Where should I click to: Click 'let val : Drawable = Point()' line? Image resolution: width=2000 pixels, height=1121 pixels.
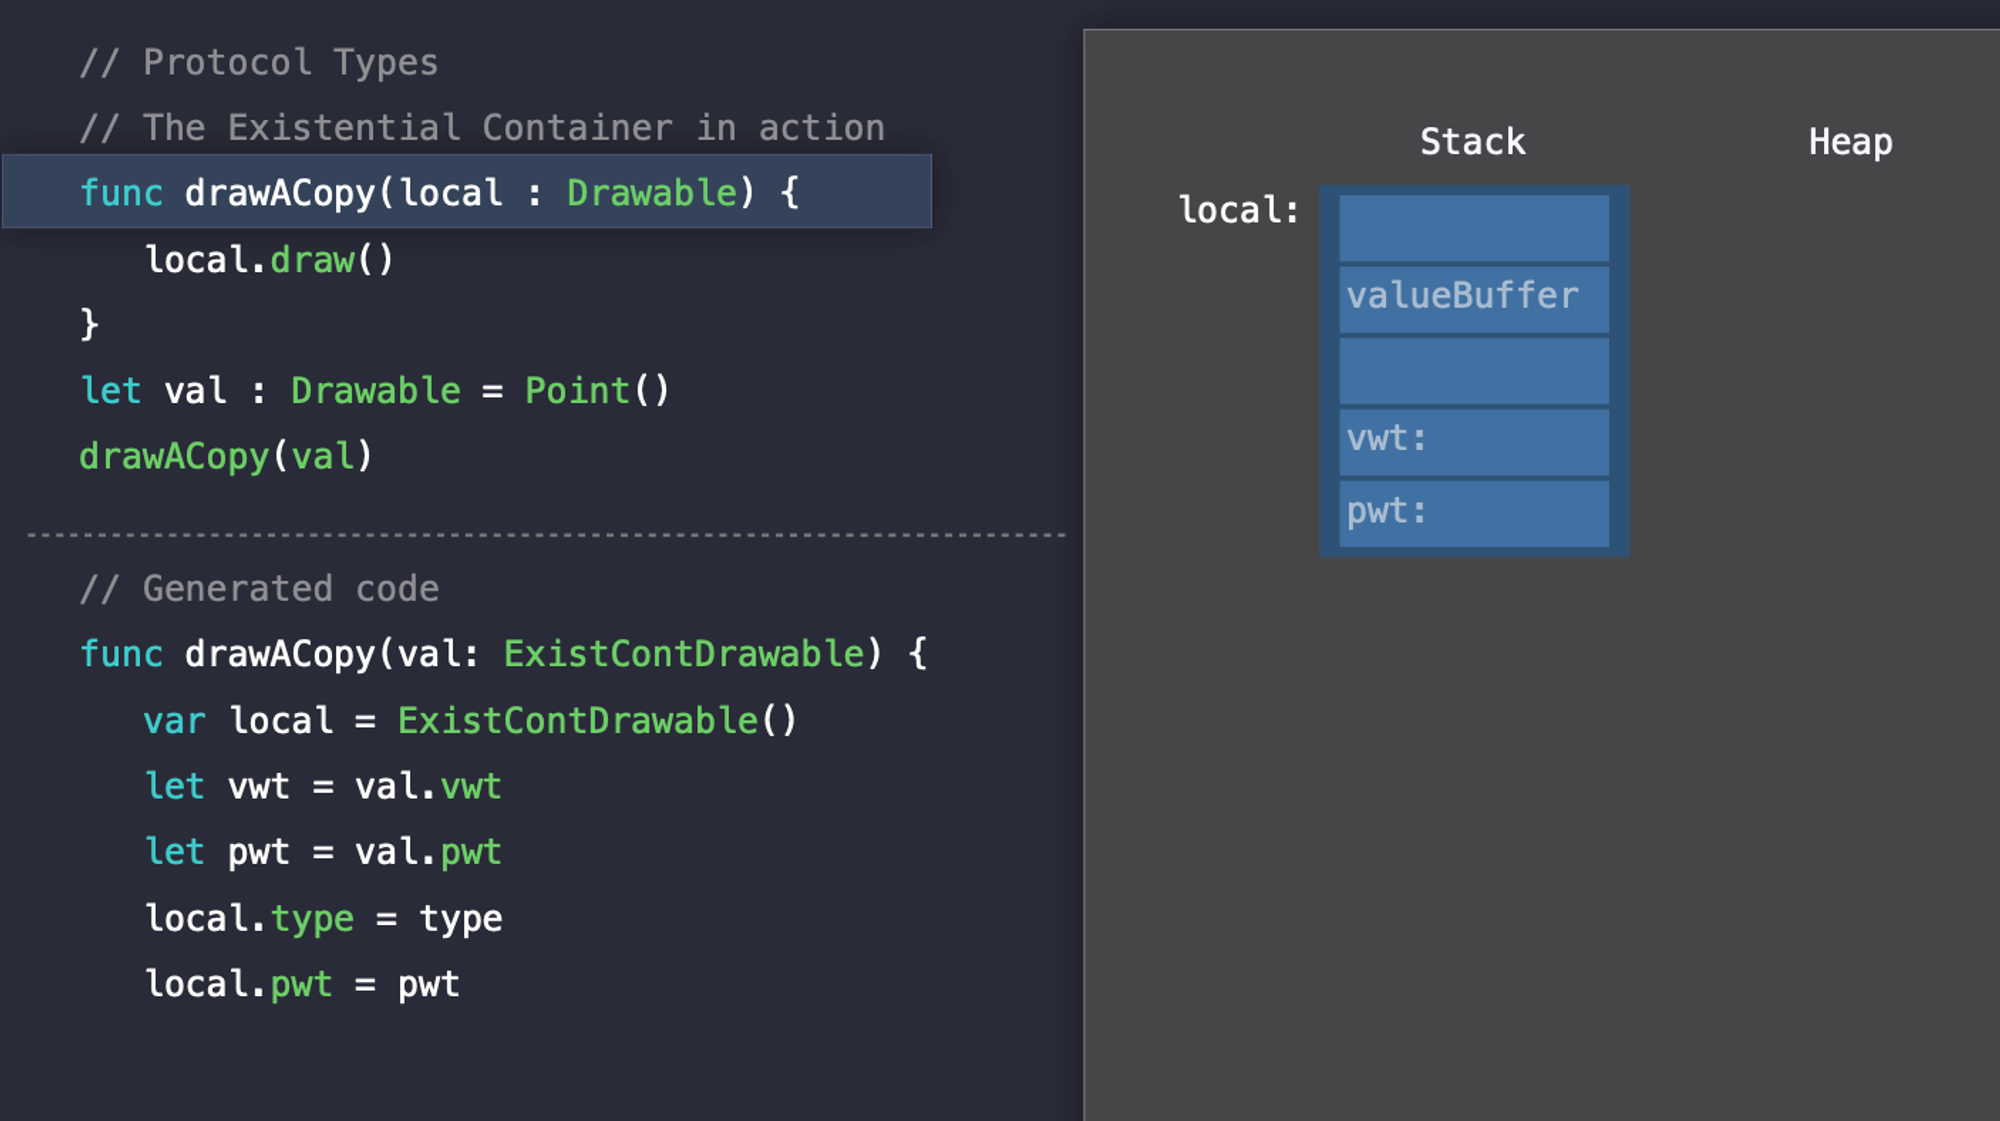375,391
